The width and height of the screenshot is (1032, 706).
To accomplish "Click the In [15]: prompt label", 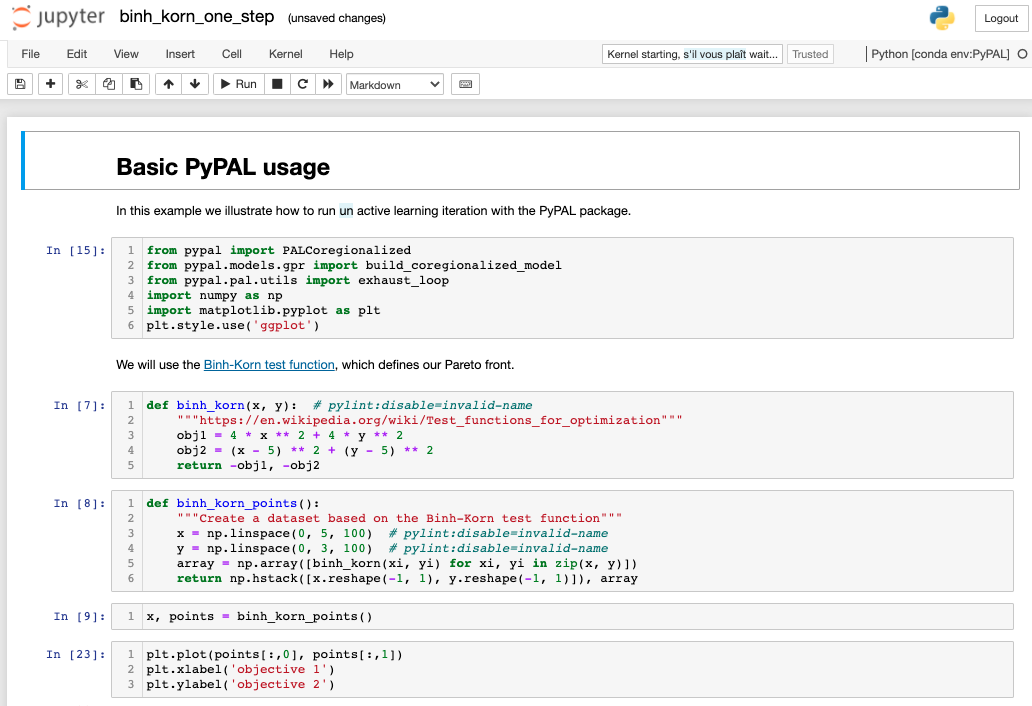I will coord(76,250).
